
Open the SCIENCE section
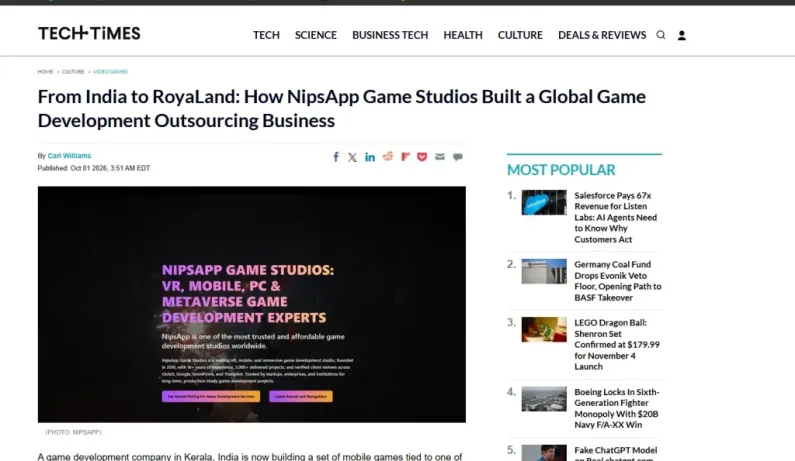316,35
